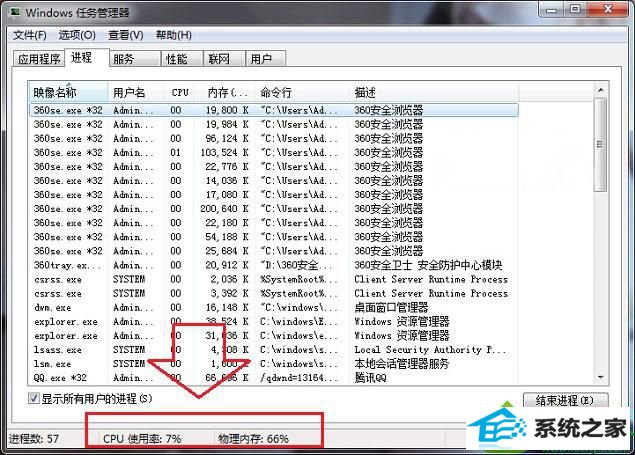This screenshot has width=635, height=455.
Task: Click the 进程数: 57 status entry
Action: coord(34,439)
